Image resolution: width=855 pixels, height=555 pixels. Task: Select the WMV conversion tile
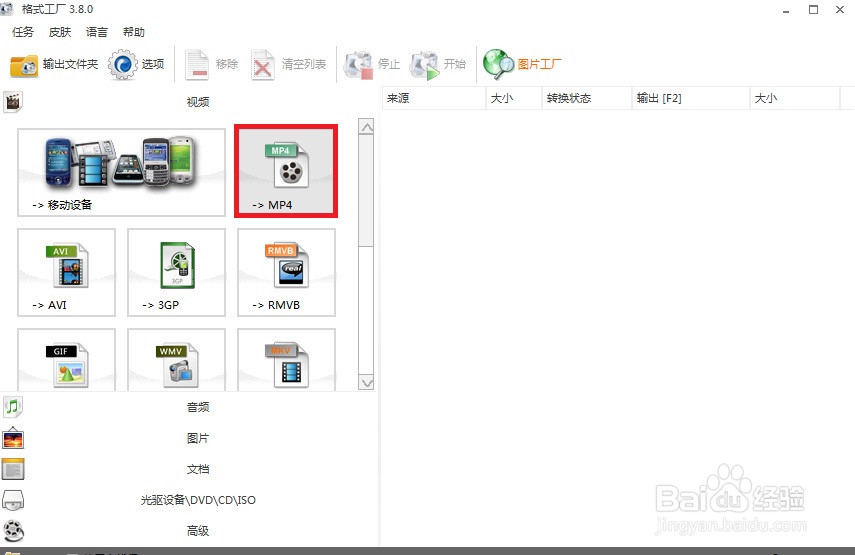[176, 360]
